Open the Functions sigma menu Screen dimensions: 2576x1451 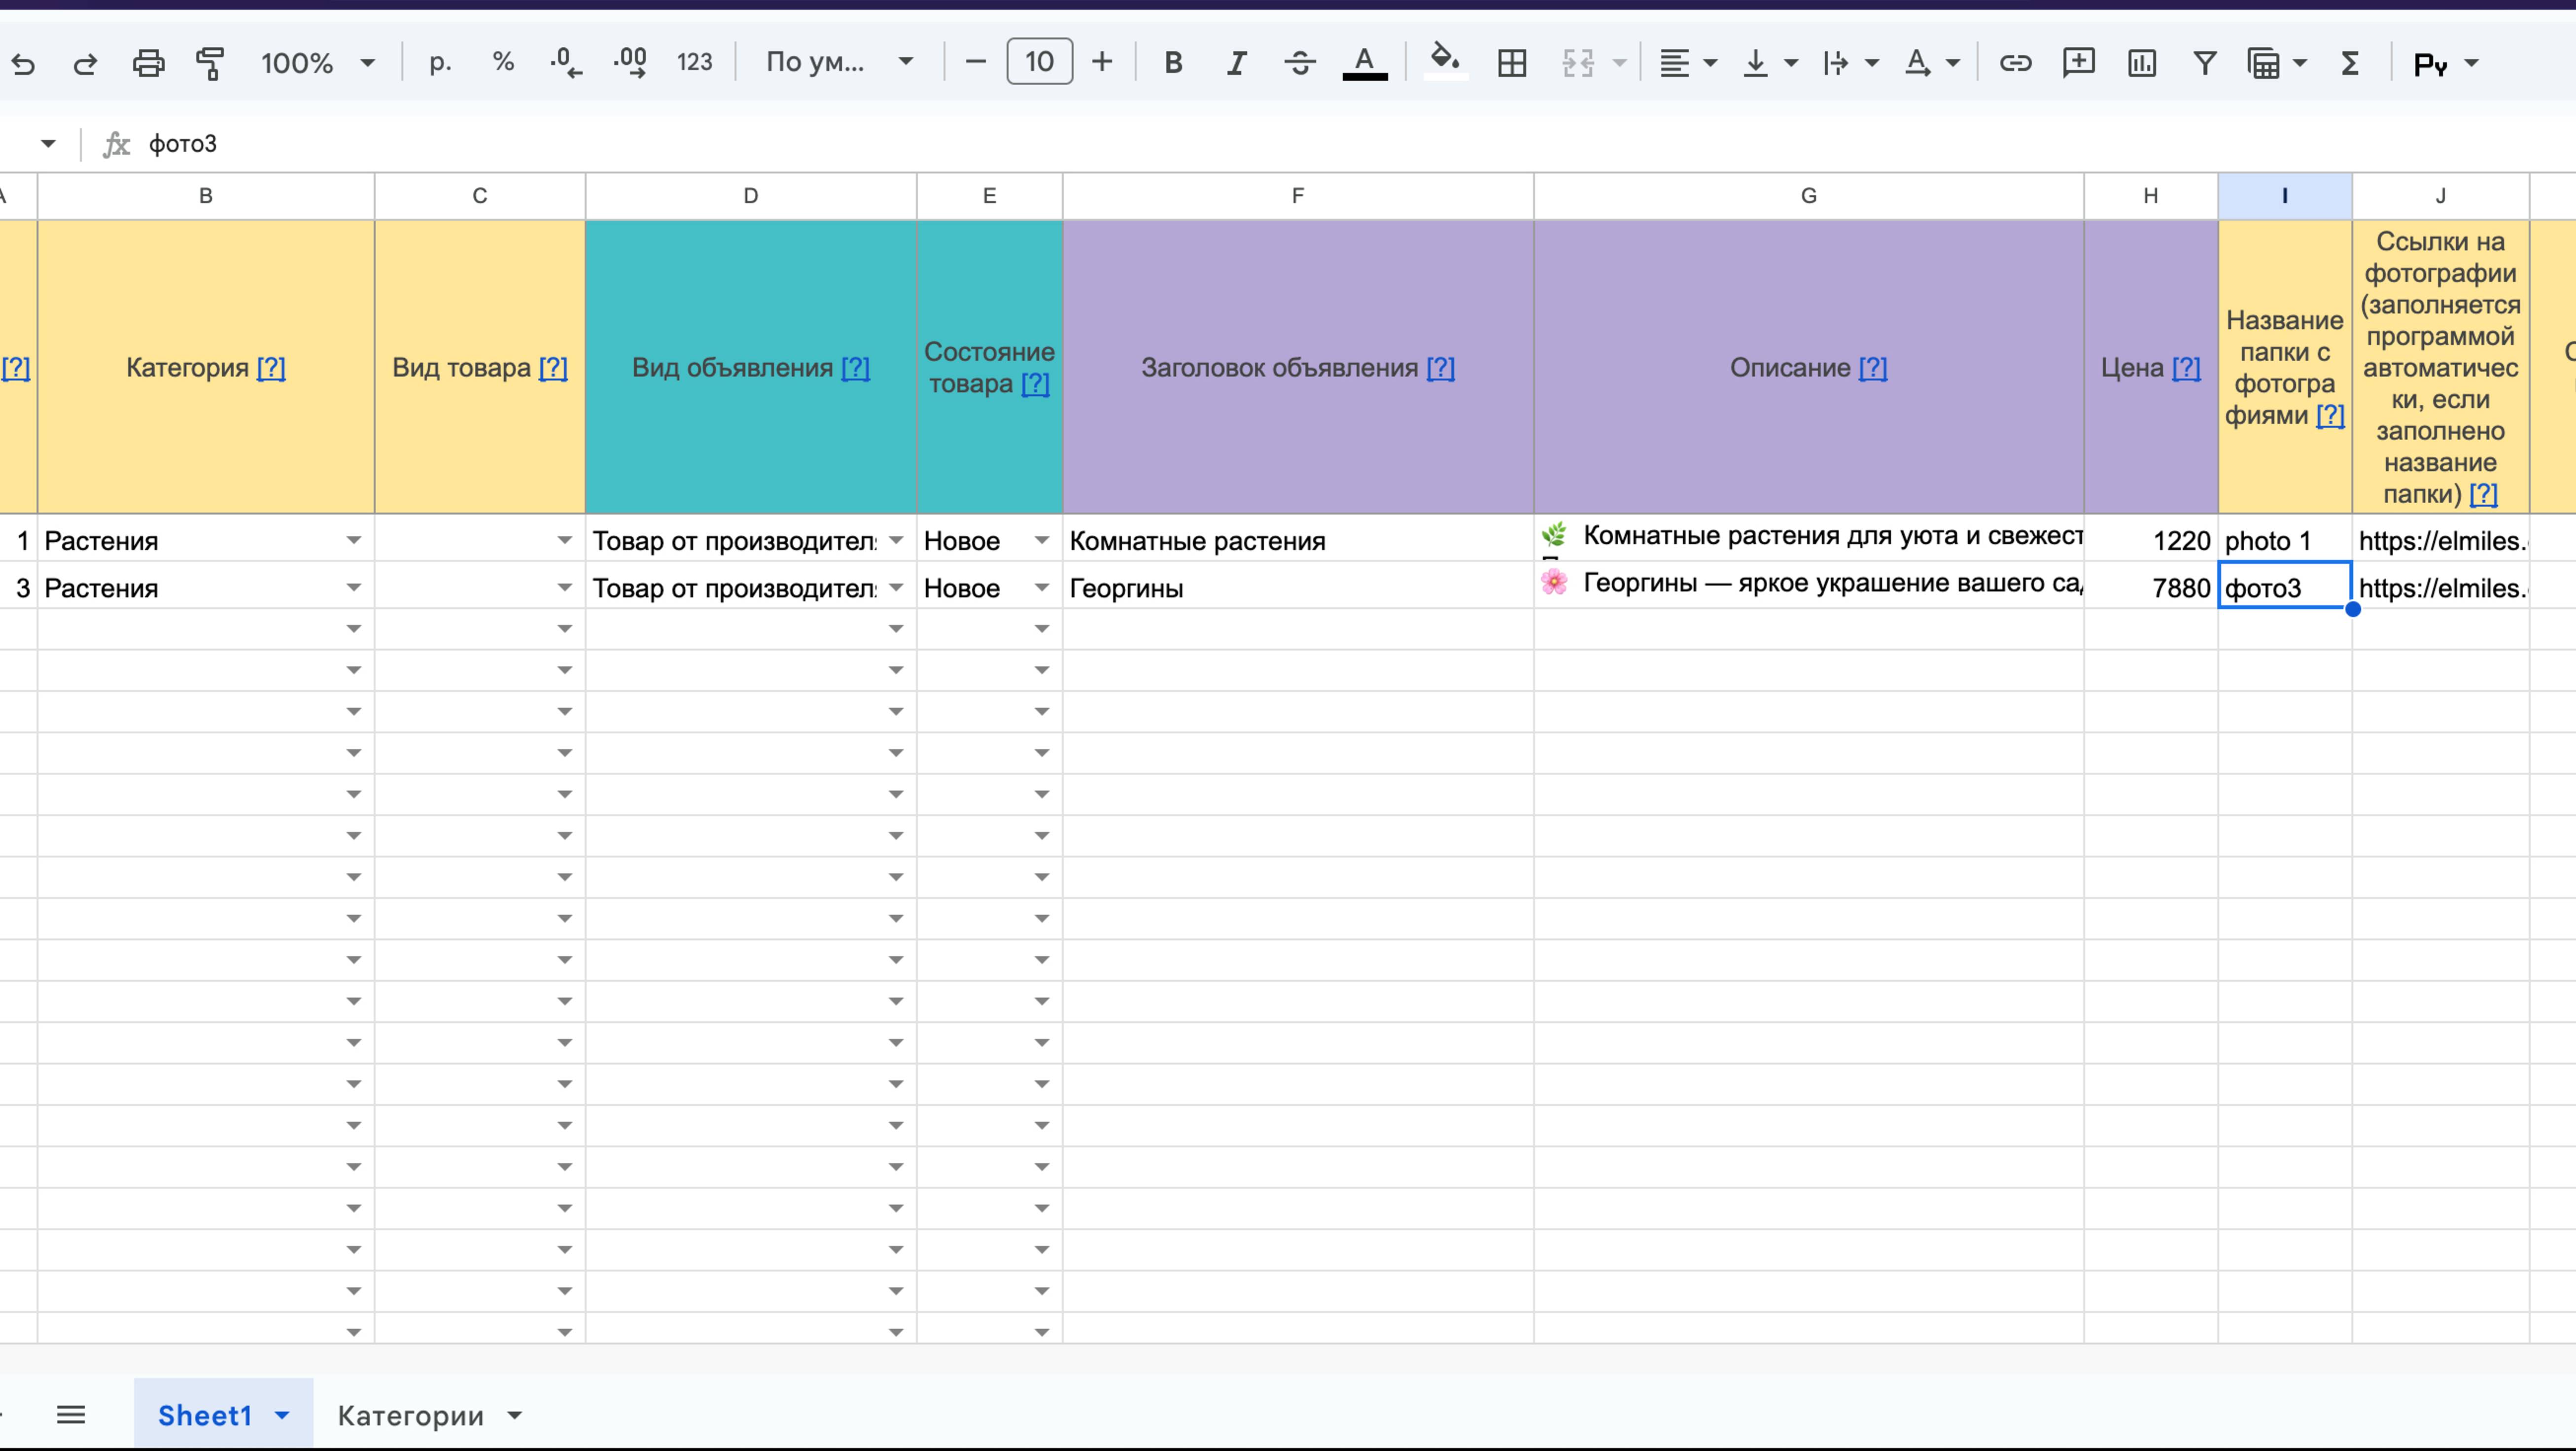click(2350, 63)
